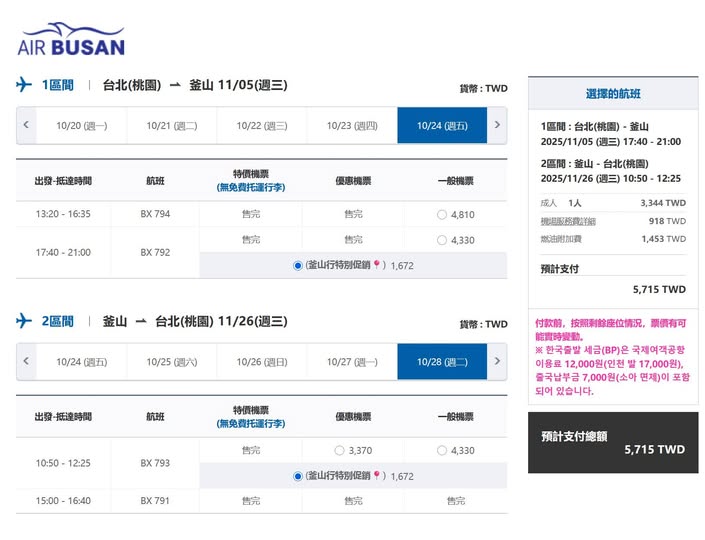Switch to the 10/20 (週一) date tab
Image resolution: width=705 pixels, height=540 pixels.
(82, 126)
